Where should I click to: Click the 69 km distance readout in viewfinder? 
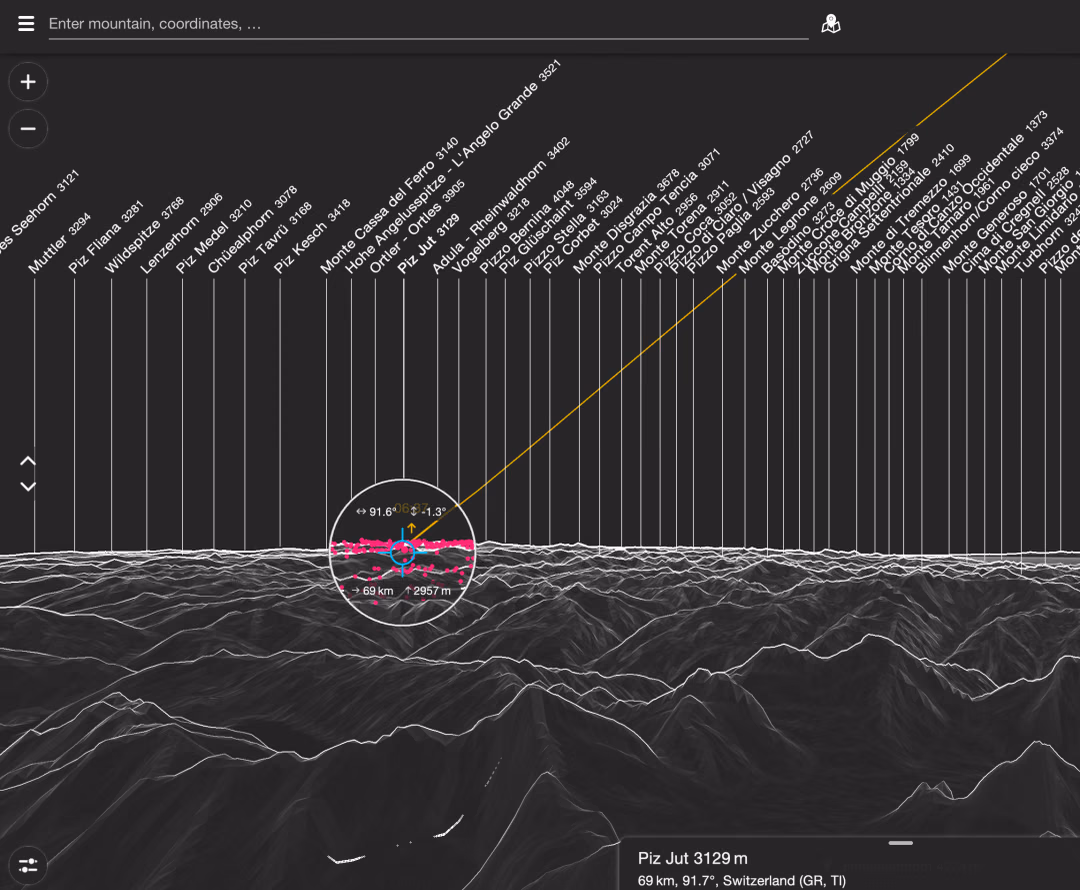point(373,591)
